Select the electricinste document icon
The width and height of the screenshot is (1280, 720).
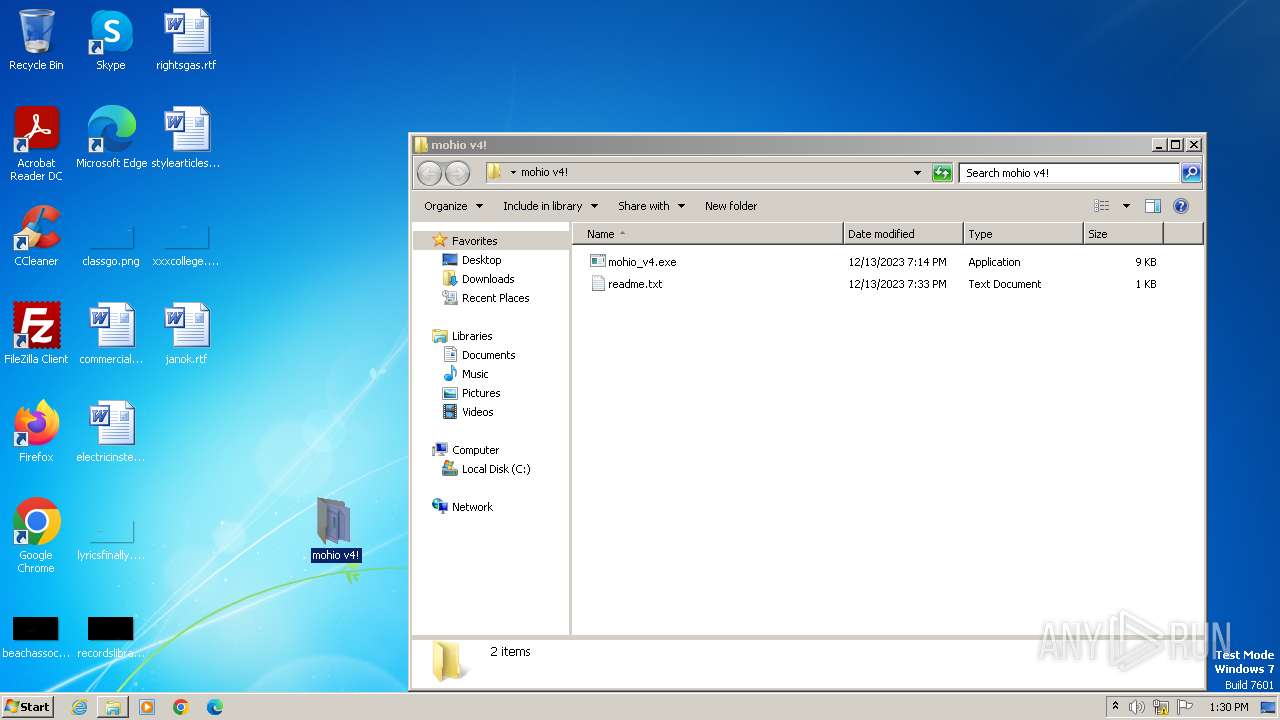pyautogui.click(x=111, y=431)
